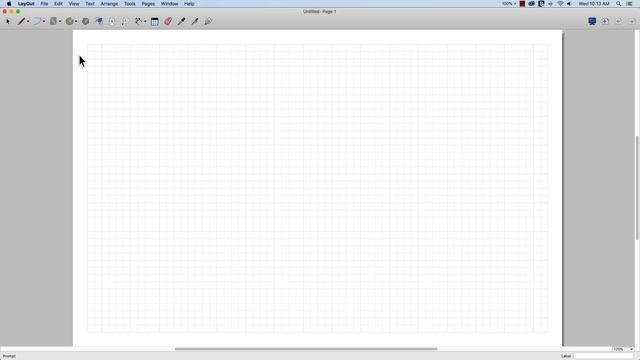
Task: Click the red menu bar status icon
Action: point(522,4)
